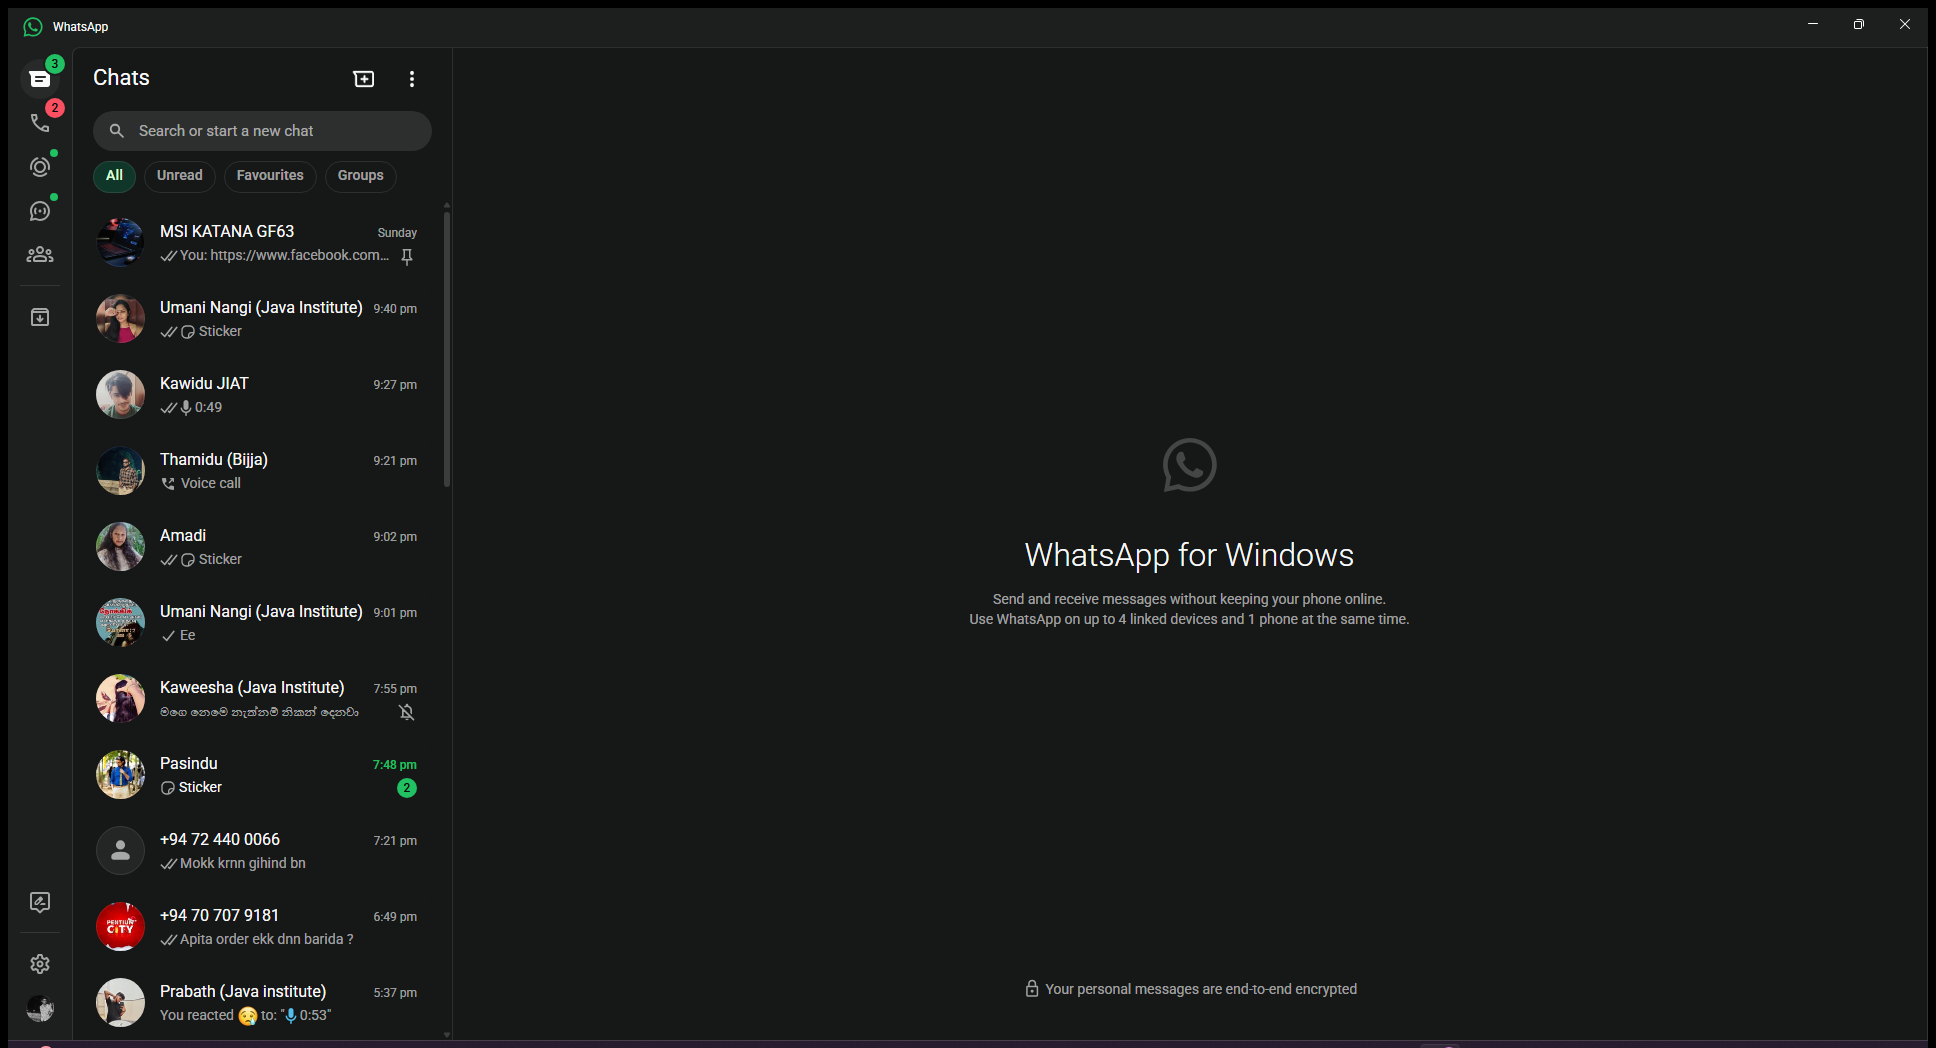The width and height of the screenshot is (1936, 1048).
Task: Minimize the WhatsApp window
Action: pyautogui.click(x=1813, y=24)
